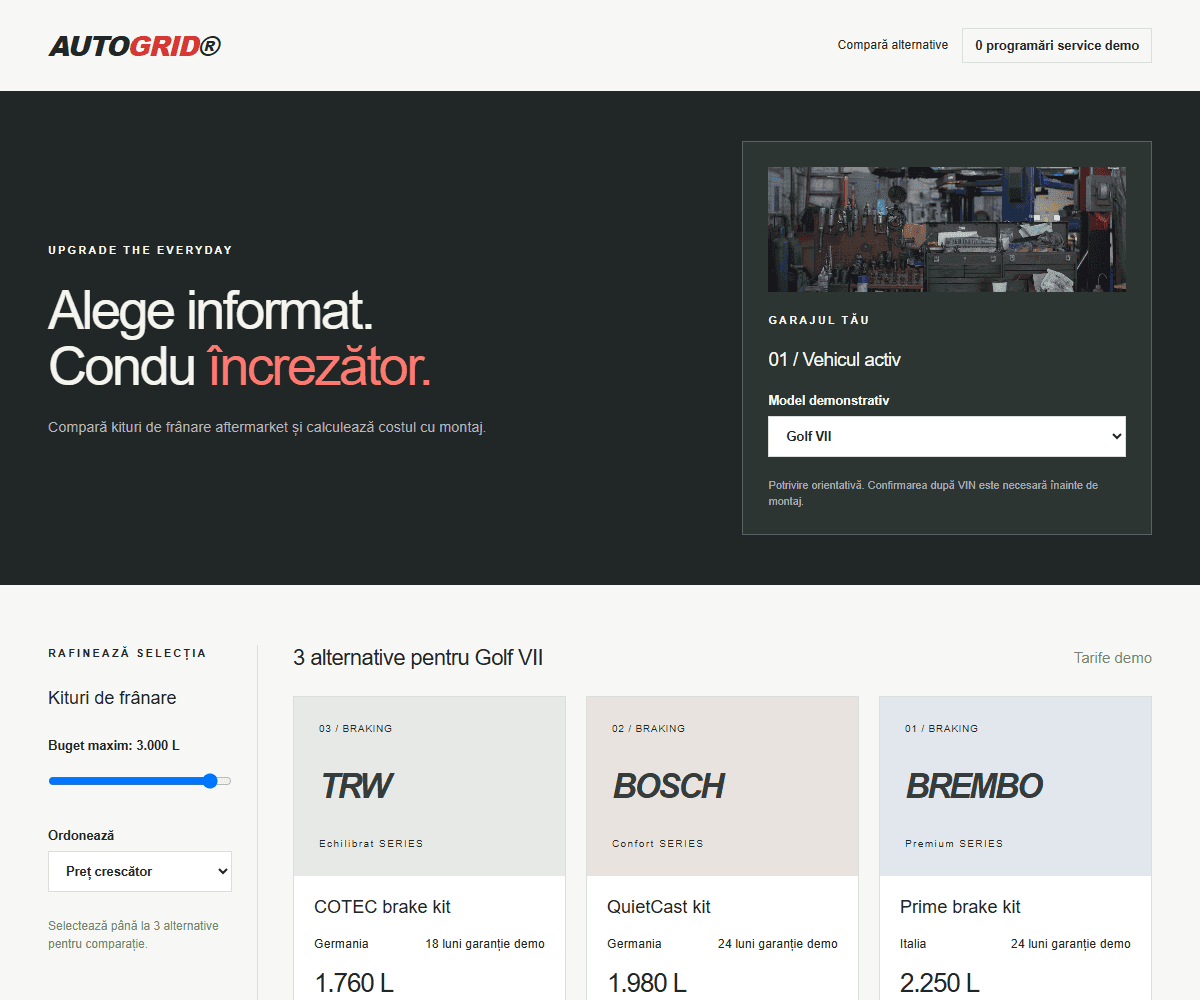1200x1000 pixels.
Task: Click the RAFINEAZĂ SELECȚIA heading
Action: pos(127,653)
